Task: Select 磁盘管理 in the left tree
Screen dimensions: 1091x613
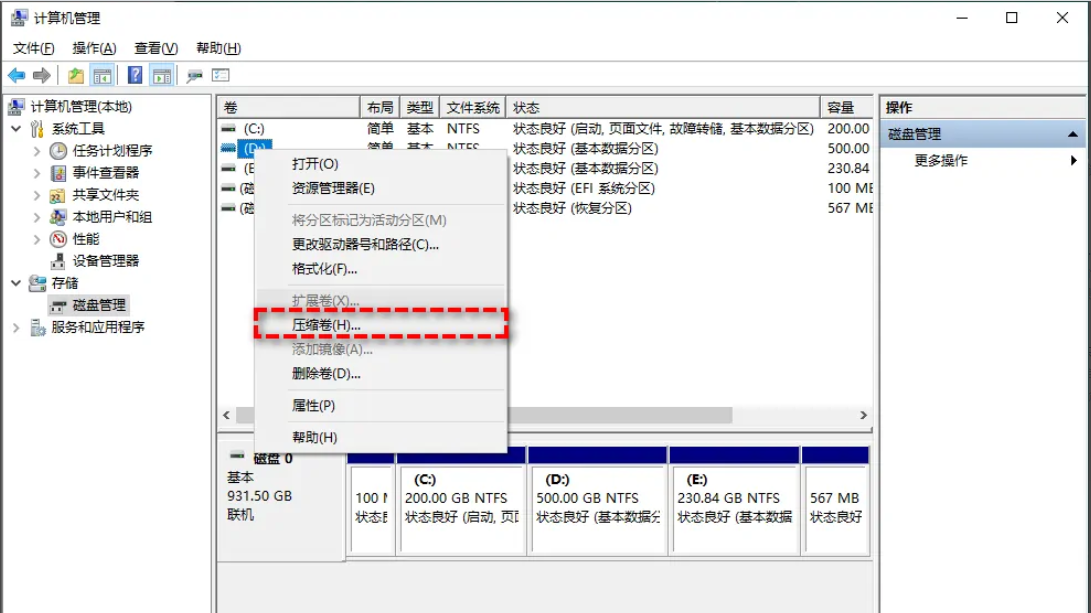Action: coord(99,305)
